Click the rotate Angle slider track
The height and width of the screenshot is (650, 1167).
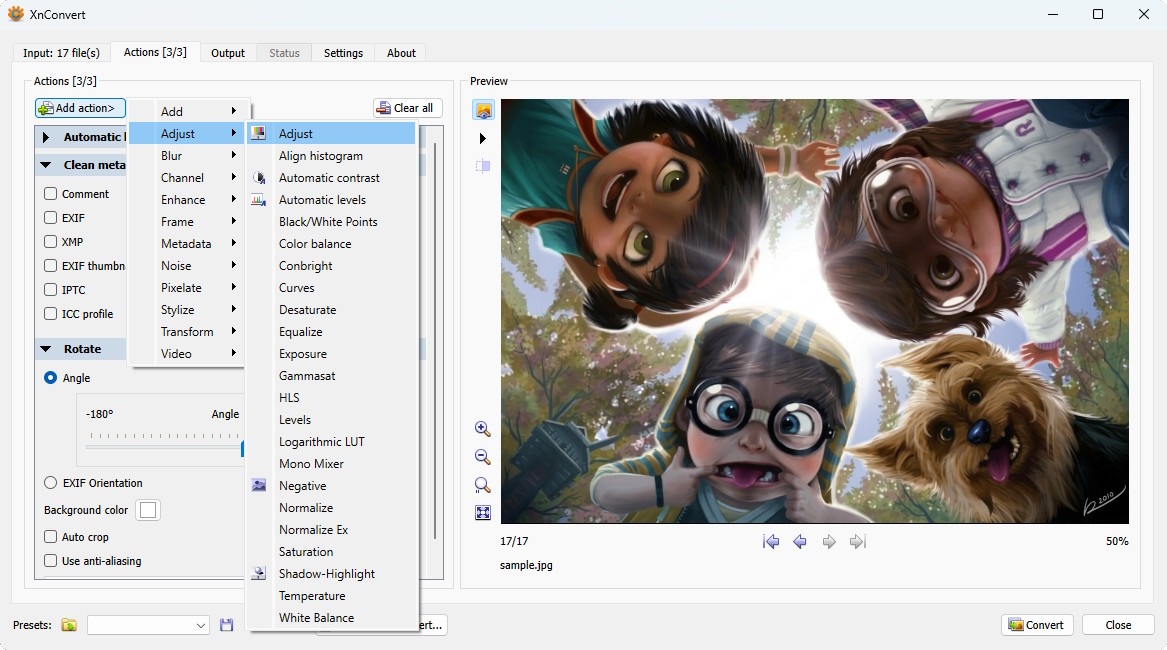coord(164,447)
